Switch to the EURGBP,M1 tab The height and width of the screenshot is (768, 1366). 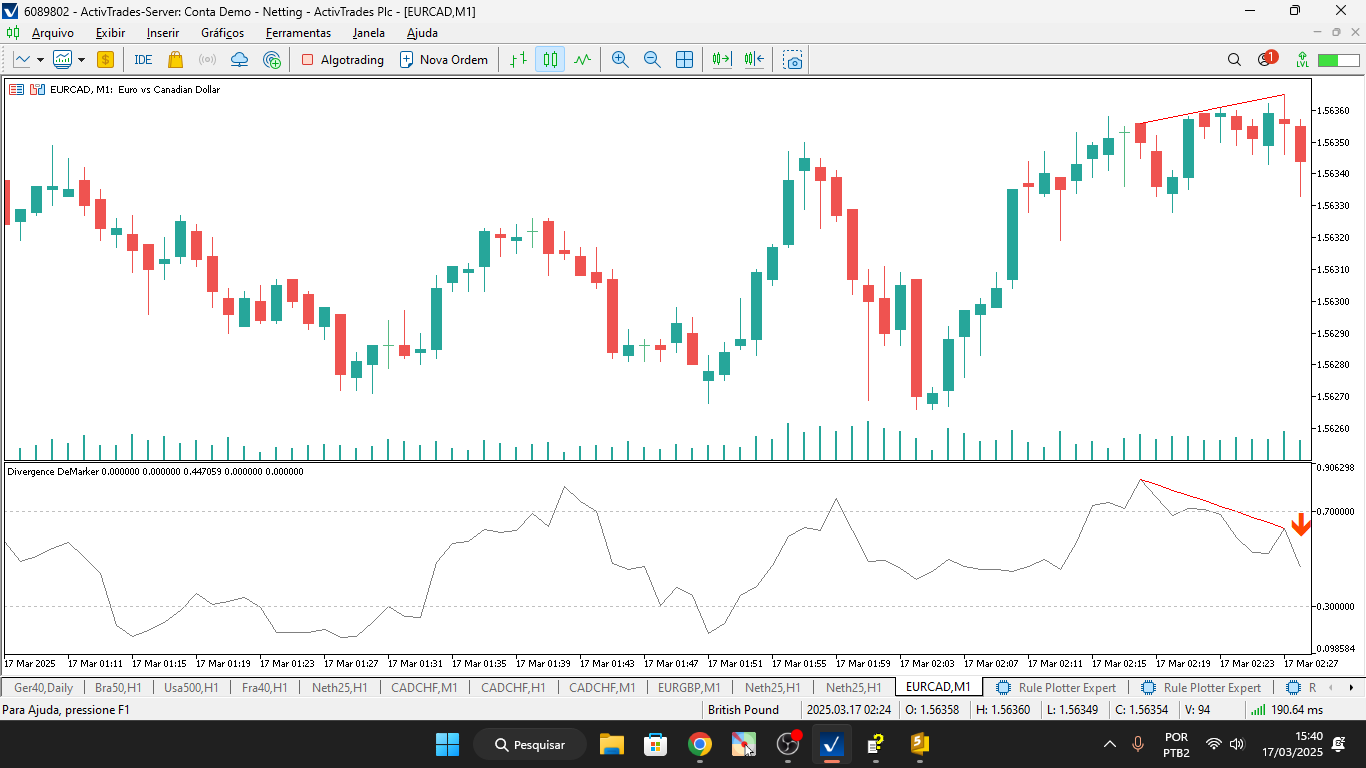point(689,687)
